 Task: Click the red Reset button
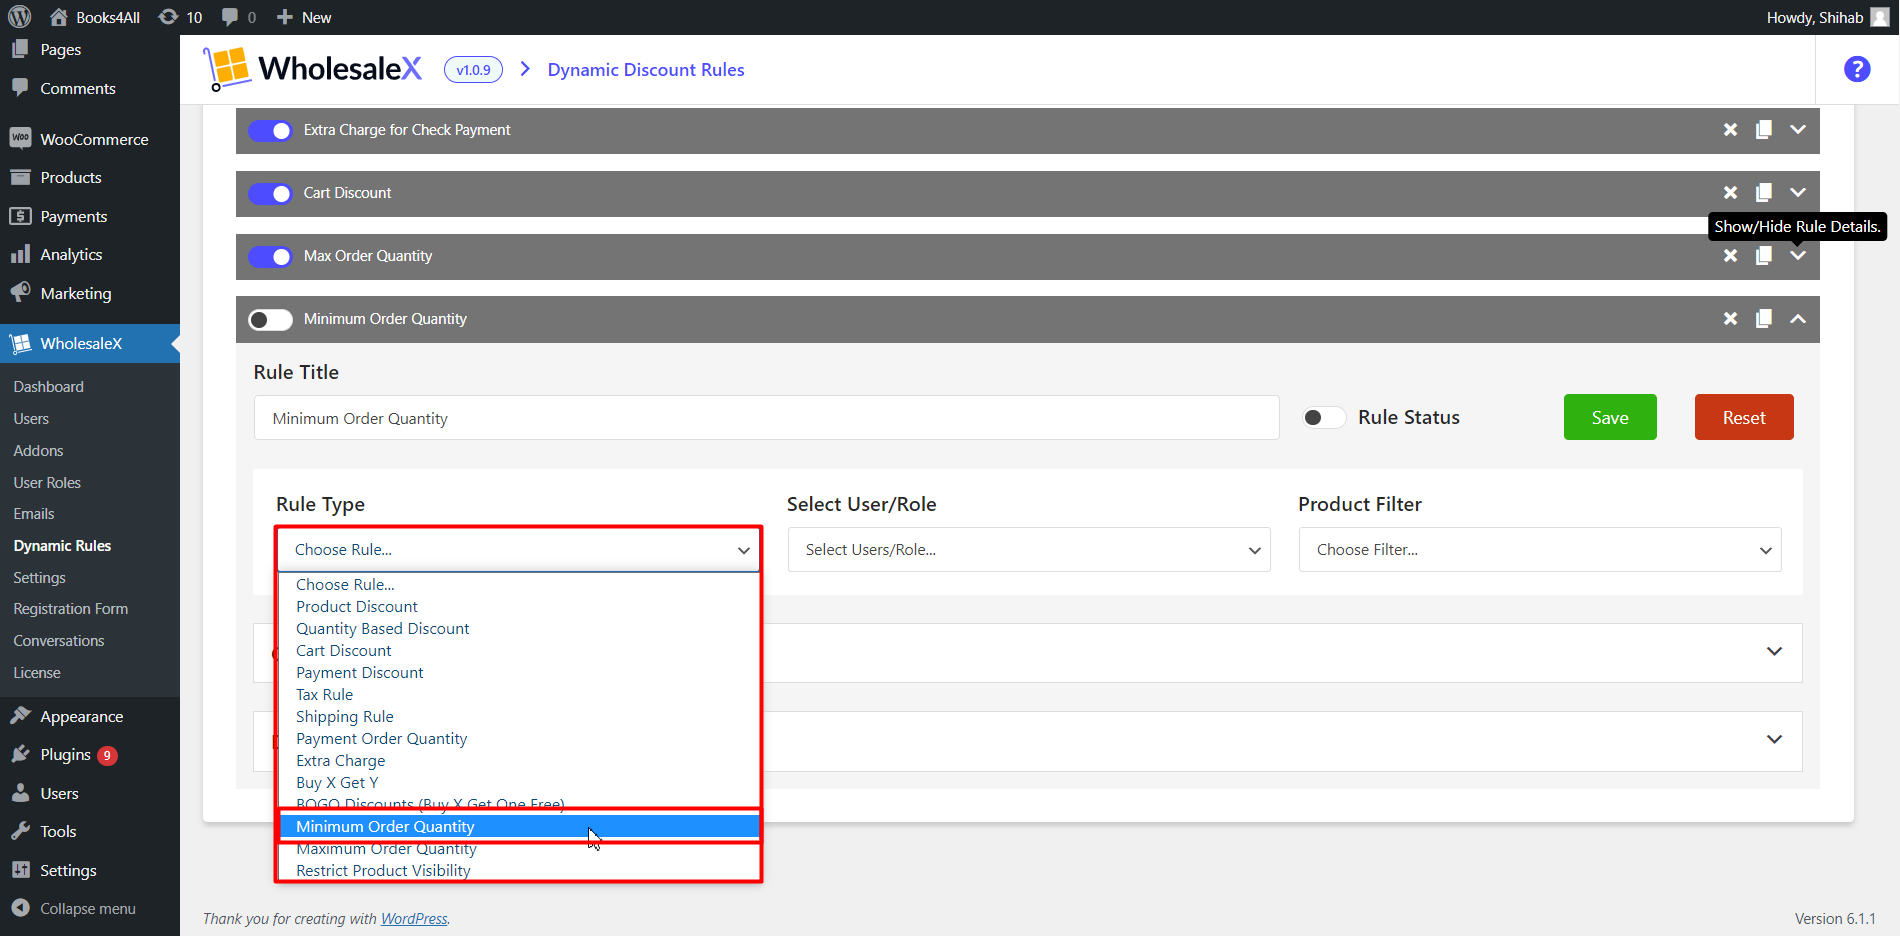[1744, 417]
